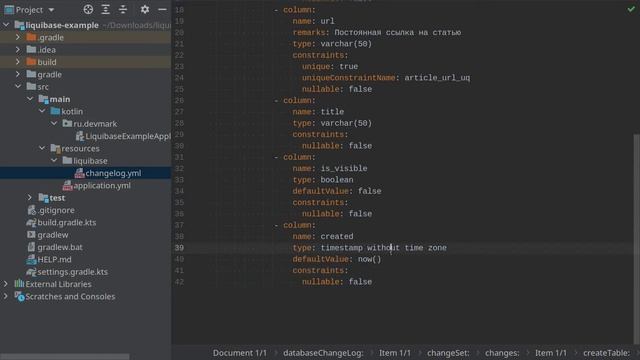Screen dimensions: 640x360
Task: Select changelog.yml in the project tree
Action: click(x=113, y=173)
